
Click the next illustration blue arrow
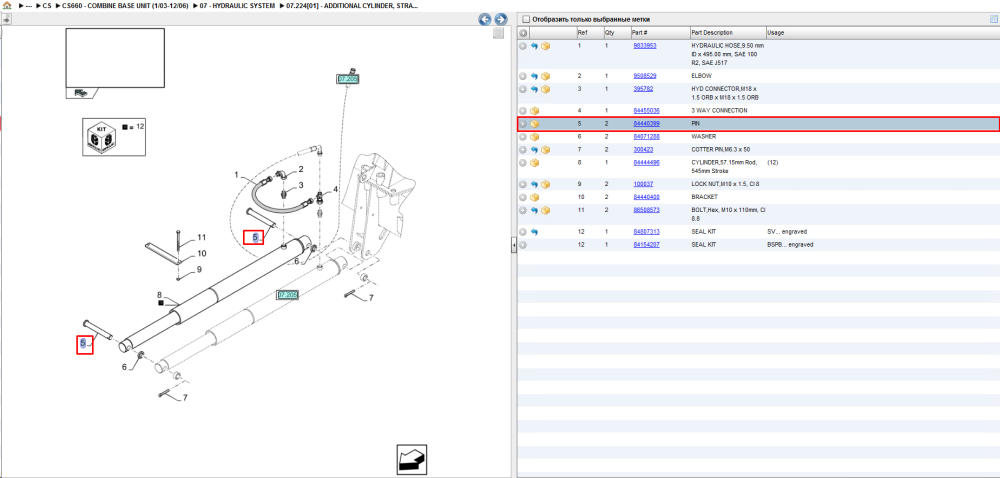[501, 20]
